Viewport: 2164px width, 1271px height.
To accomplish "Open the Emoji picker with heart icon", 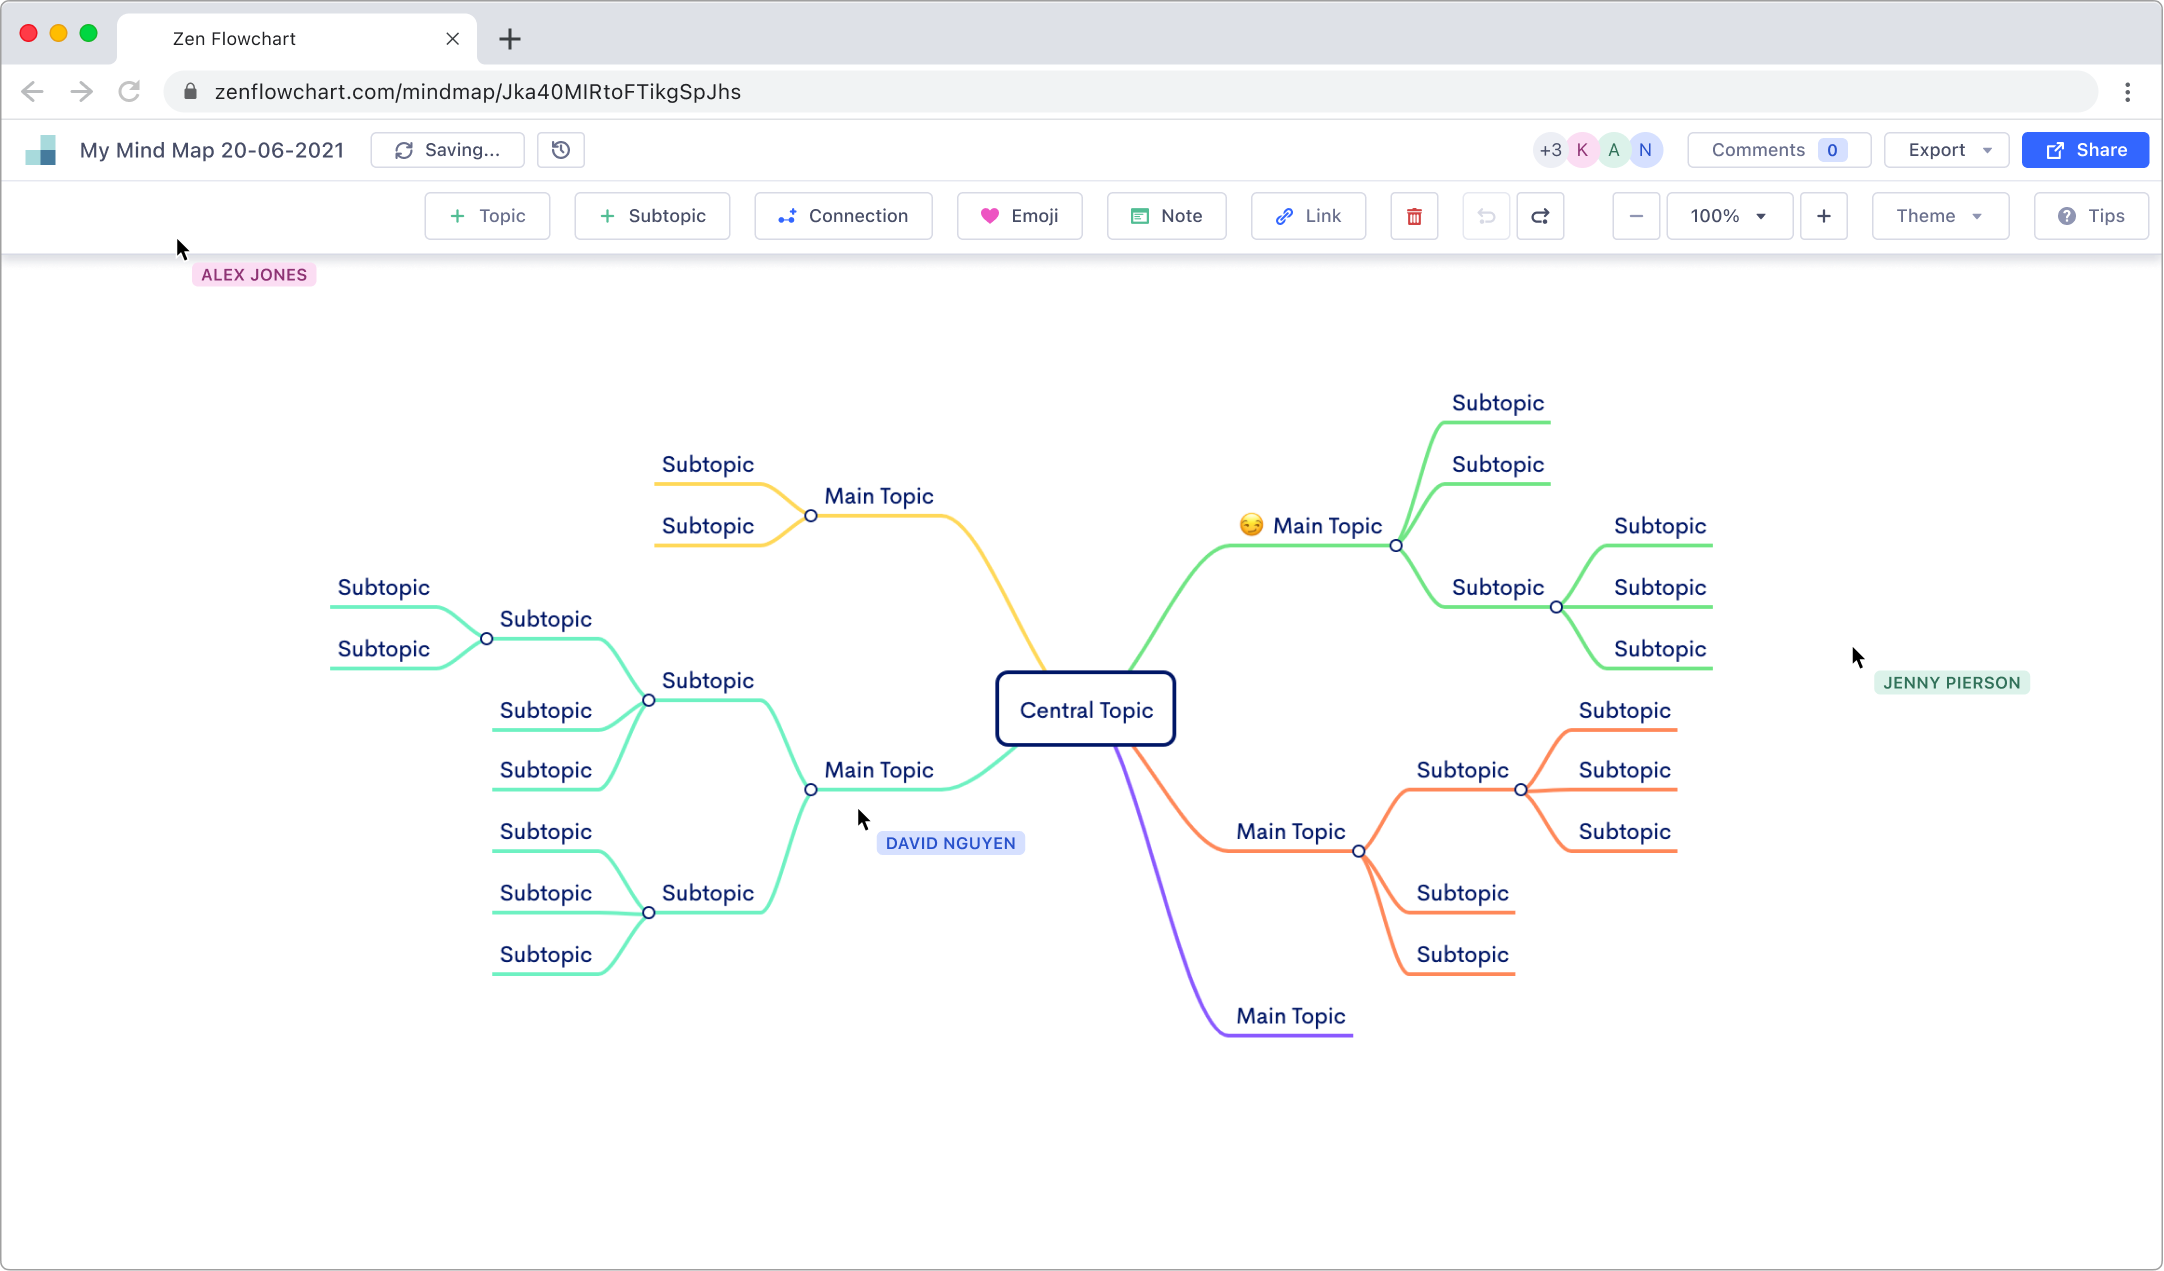I will 989,216.
